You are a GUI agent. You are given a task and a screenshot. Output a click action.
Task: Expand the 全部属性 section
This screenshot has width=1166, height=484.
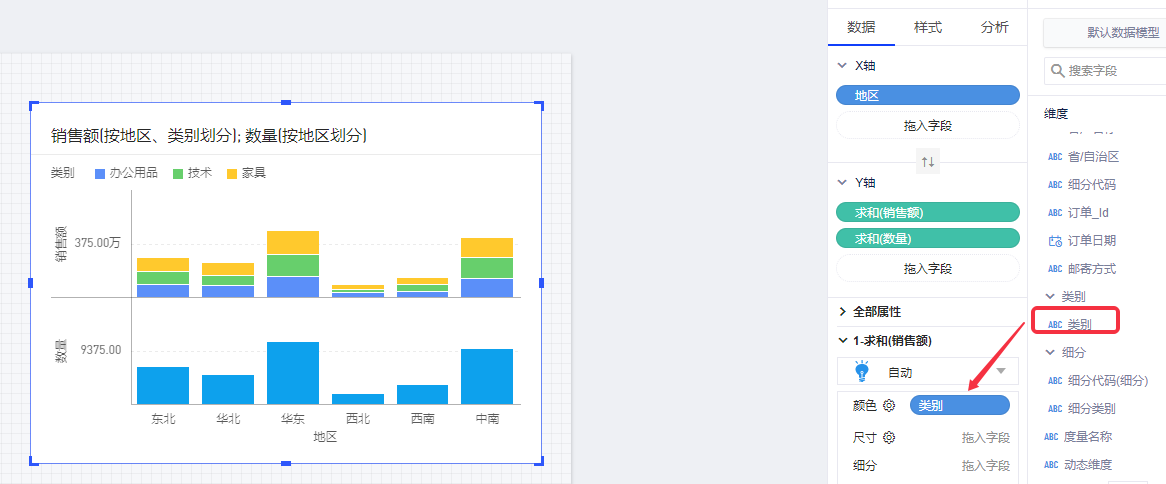(x=843, y=312)
